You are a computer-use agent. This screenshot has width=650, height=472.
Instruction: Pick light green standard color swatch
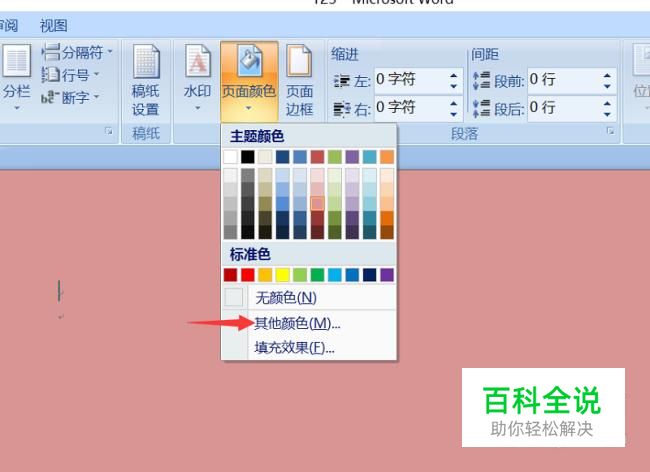(300, 275)
